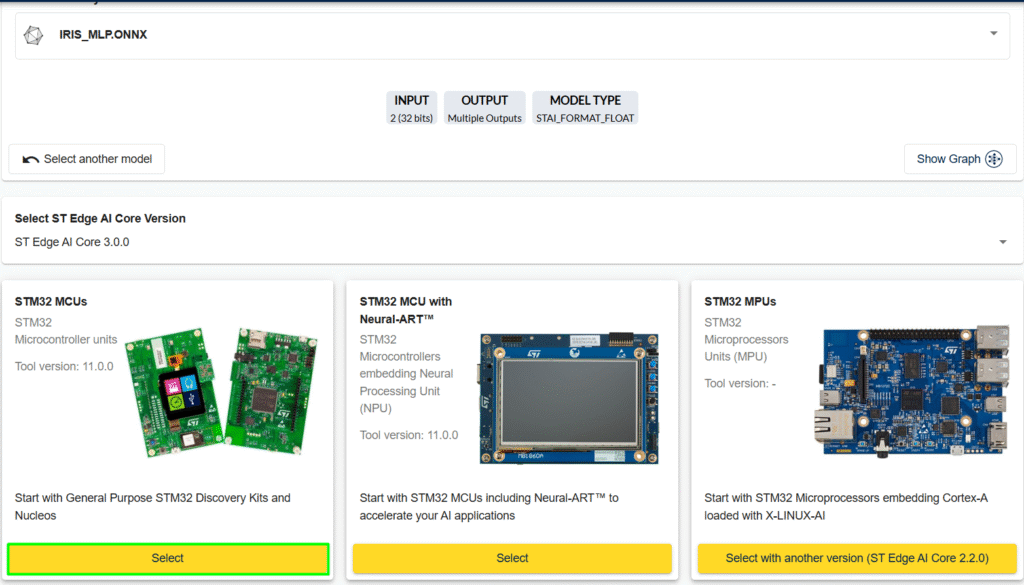
Task: Click the Show Graph button label
Action: coord(948,159)
